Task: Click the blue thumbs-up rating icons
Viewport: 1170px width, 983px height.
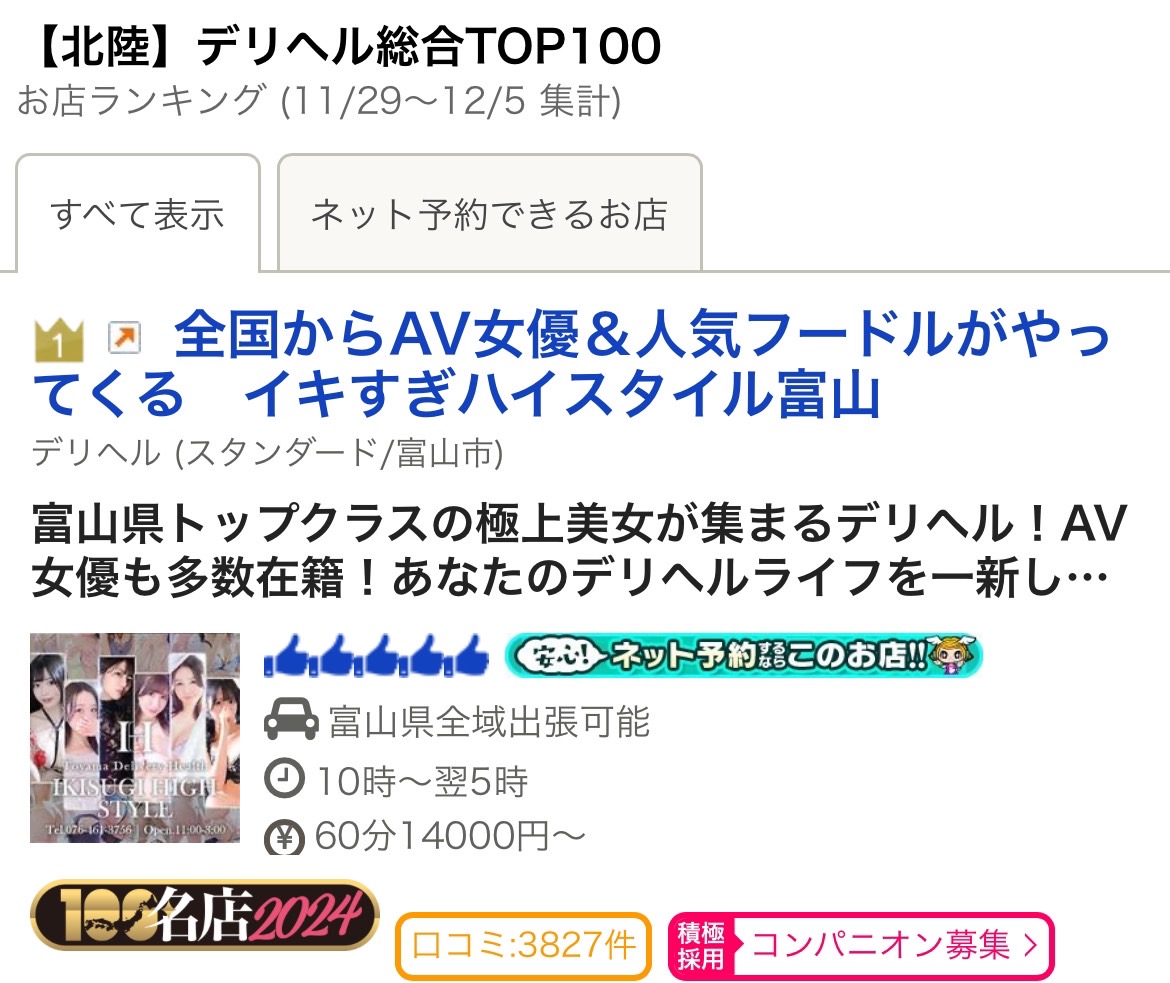Action: coord(376,656)
